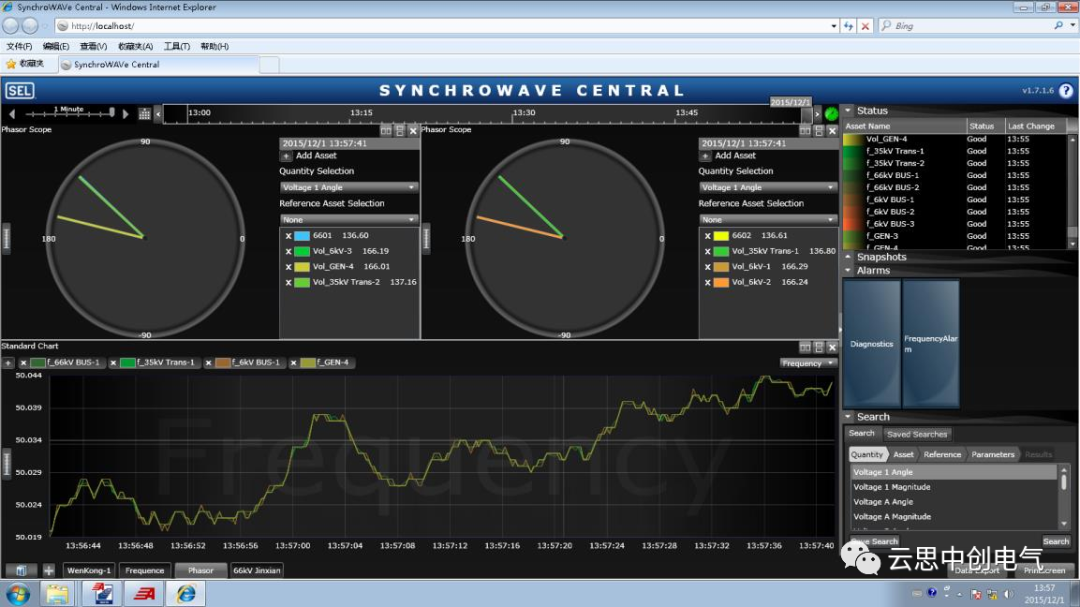Expand the Snapshots panel

(x=849, y=257)
